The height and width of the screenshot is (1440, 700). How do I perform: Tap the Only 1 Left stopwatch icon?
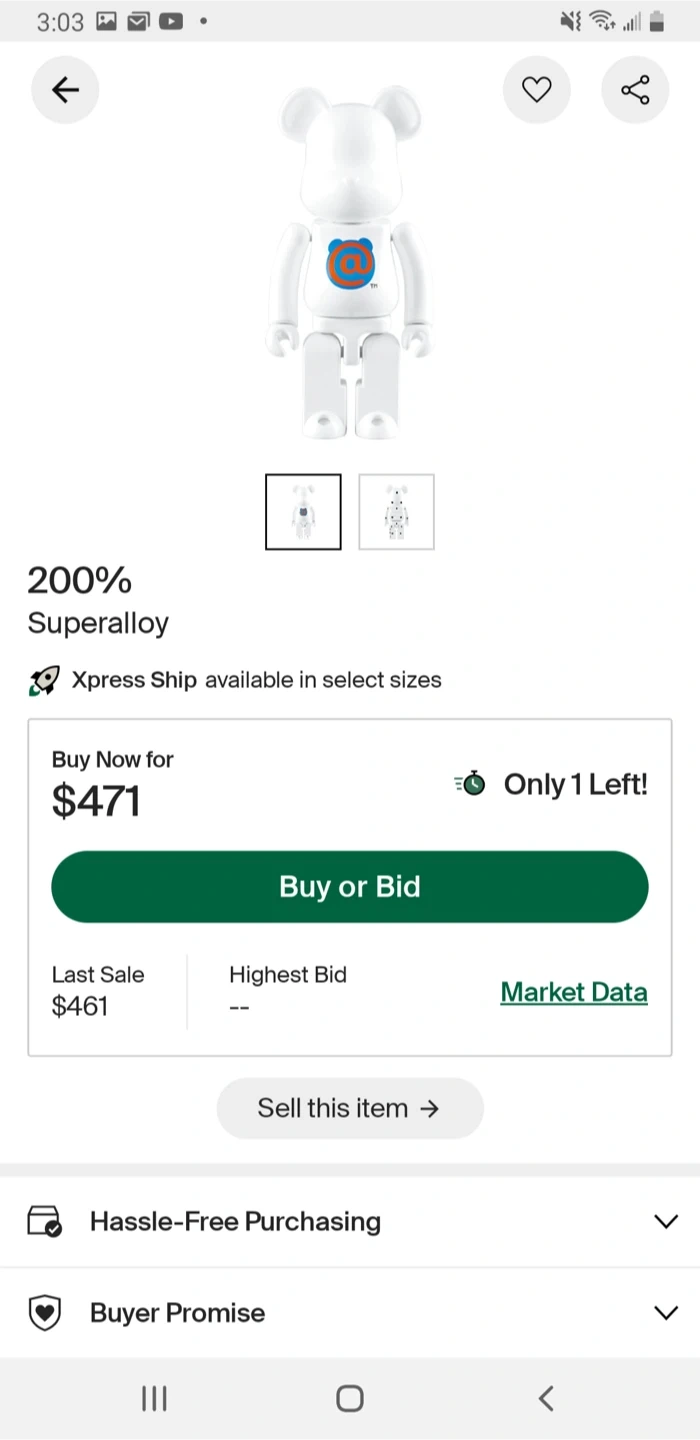[470, 784]
